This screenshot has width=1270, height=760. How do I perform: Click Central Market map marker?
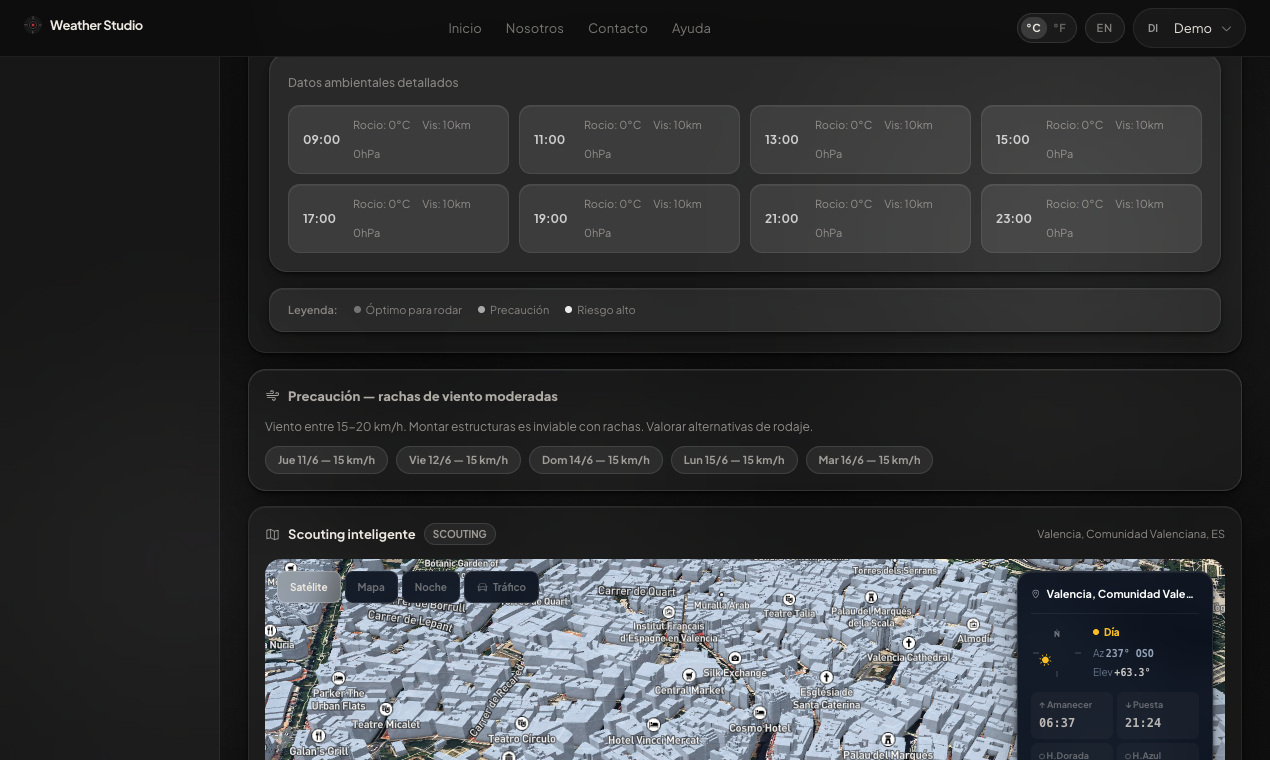(688, 676)
